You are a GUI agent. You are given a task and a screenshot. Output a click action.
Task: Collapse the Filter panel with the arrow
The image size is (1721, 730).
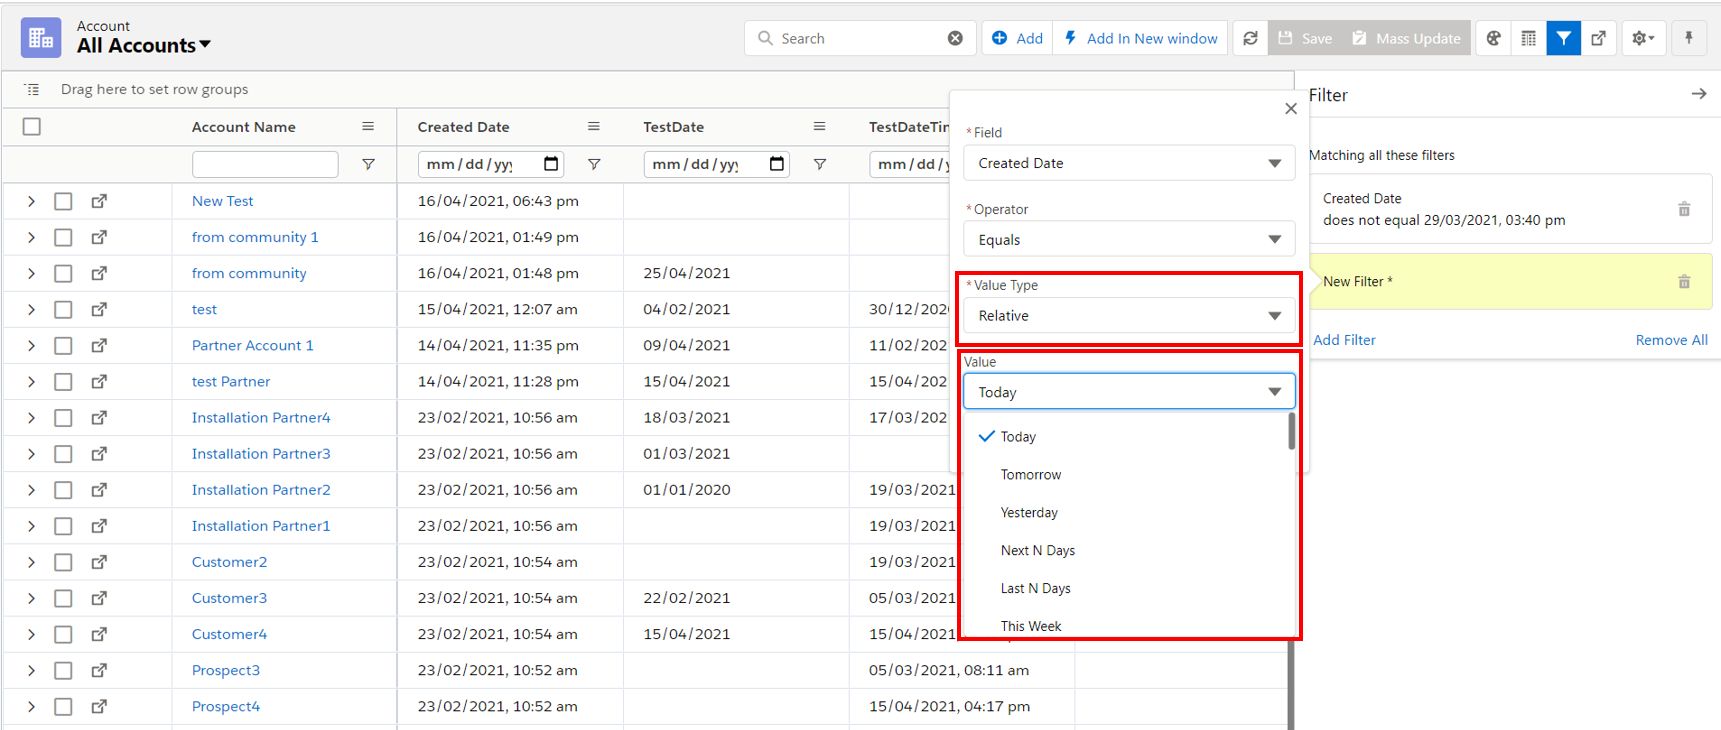coord(1698,94)
